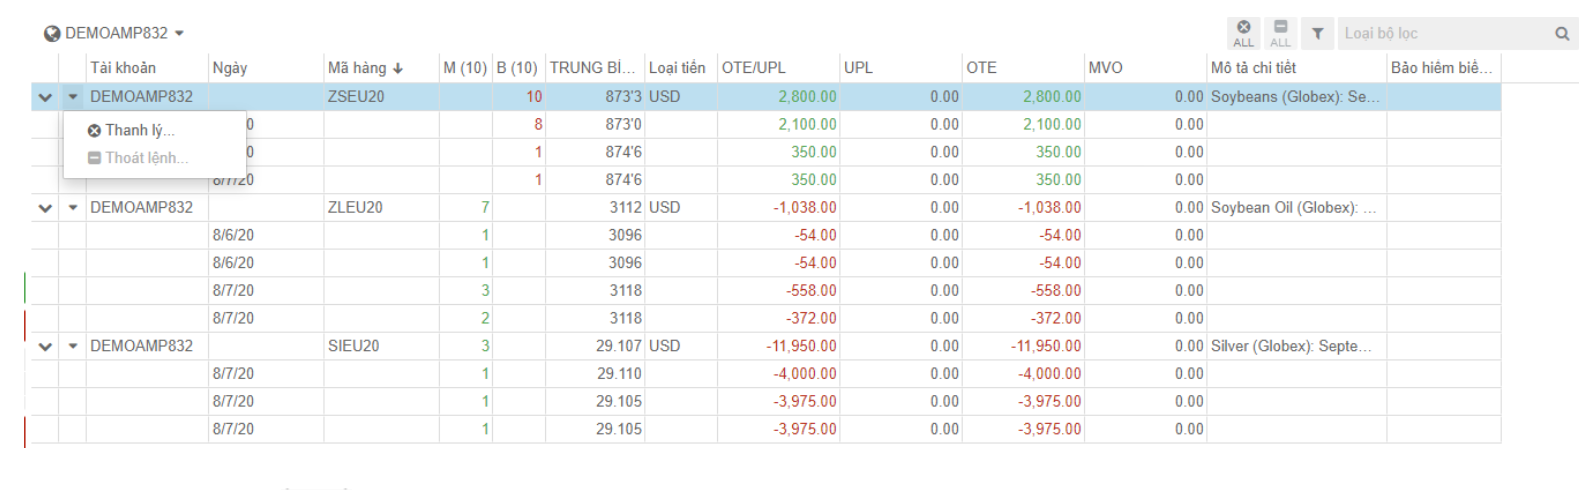Collapse the ZLEU20 position group
The height and width of the screenshot is (490, 1596).
click(x=45, y=208)
